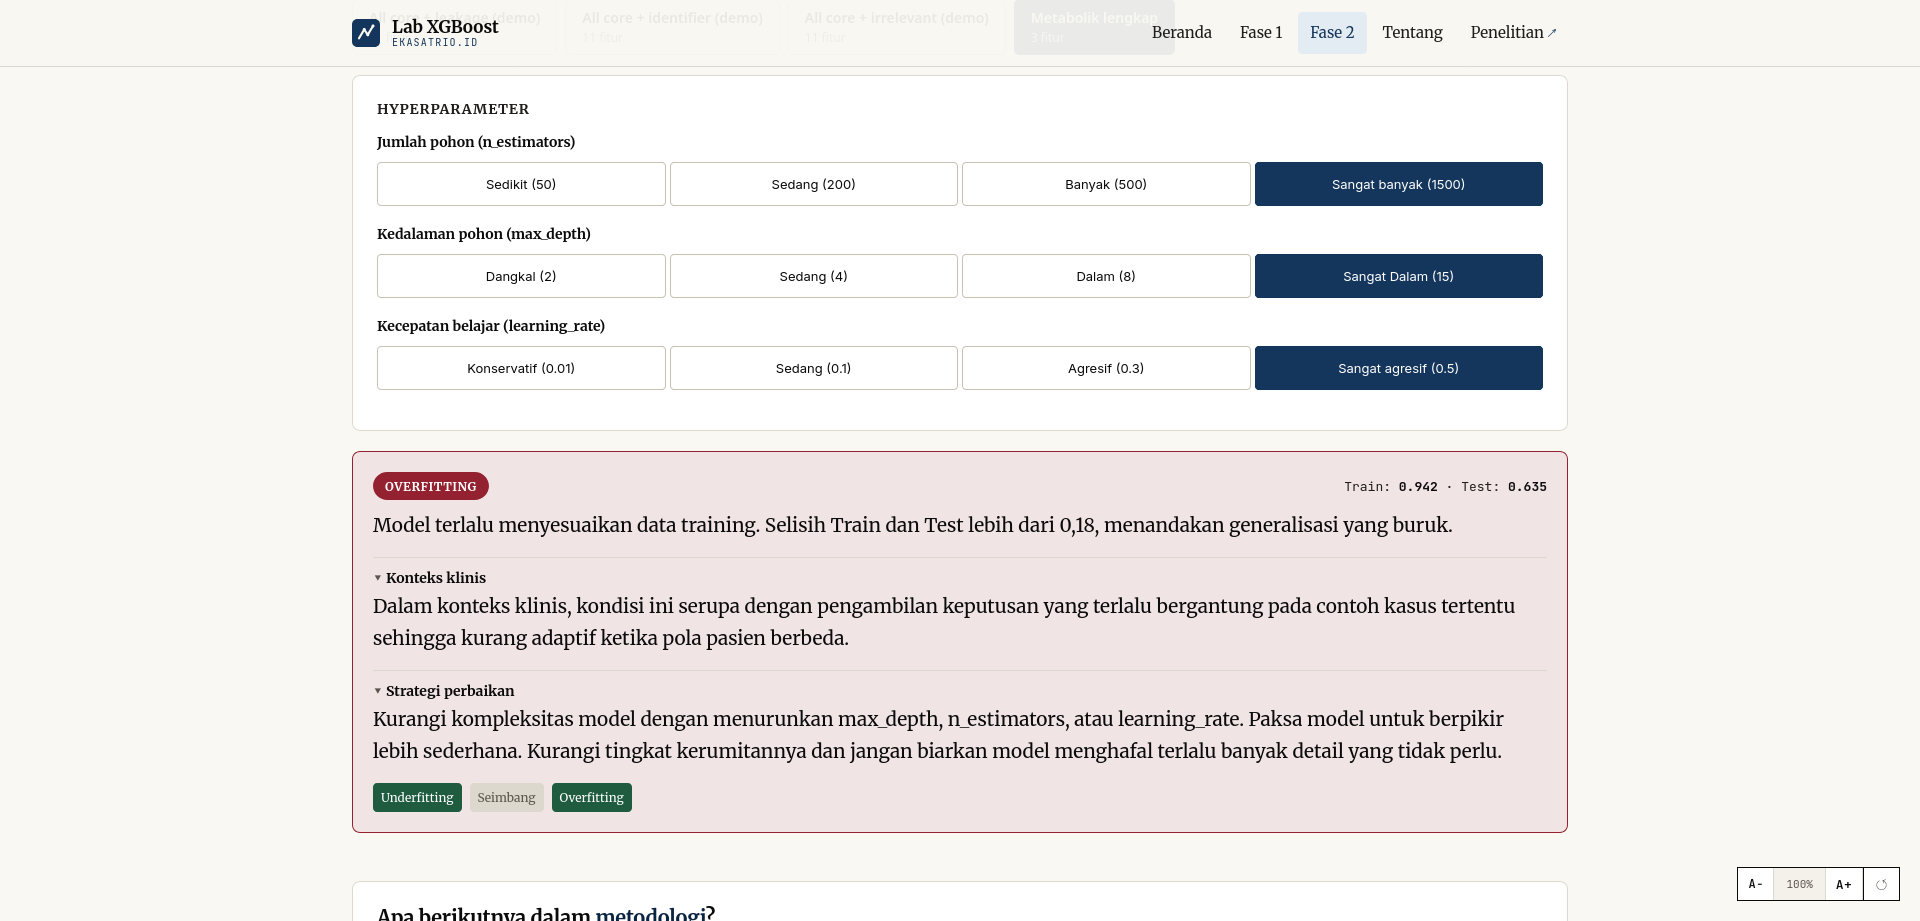
Task: Set learning rate to Sedang (0.1)
Action: [x=814, y=368]
